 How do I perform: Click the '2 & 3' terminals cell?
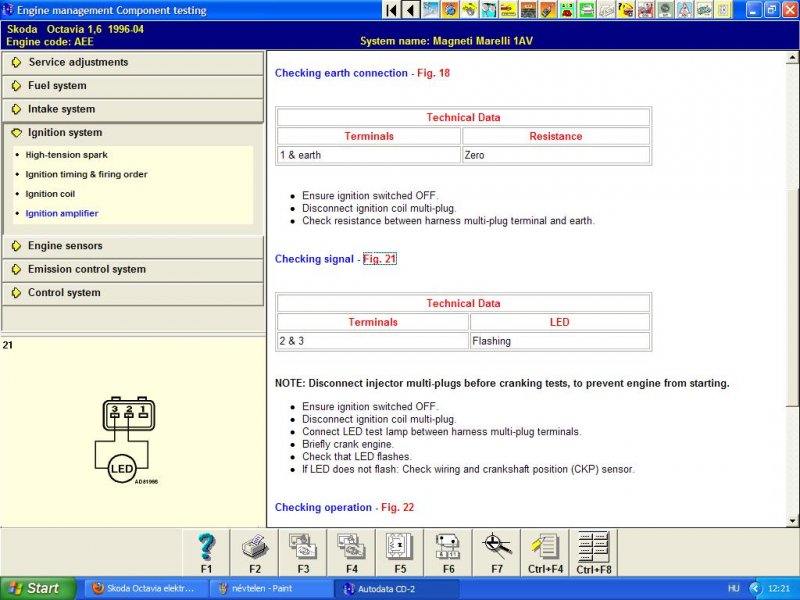(x=372, y=341)
